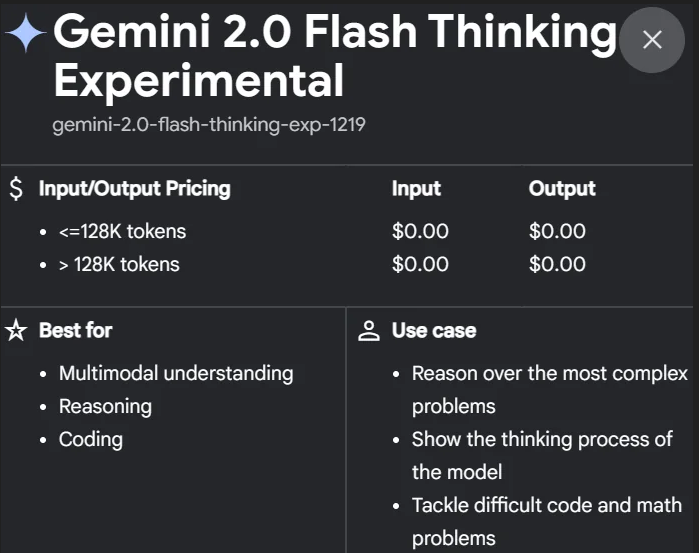This screenshot has width=699, height=553.
Task: Click the model ID gemini-2.0-flash-thinking-exp-1219
Action: 215,126
